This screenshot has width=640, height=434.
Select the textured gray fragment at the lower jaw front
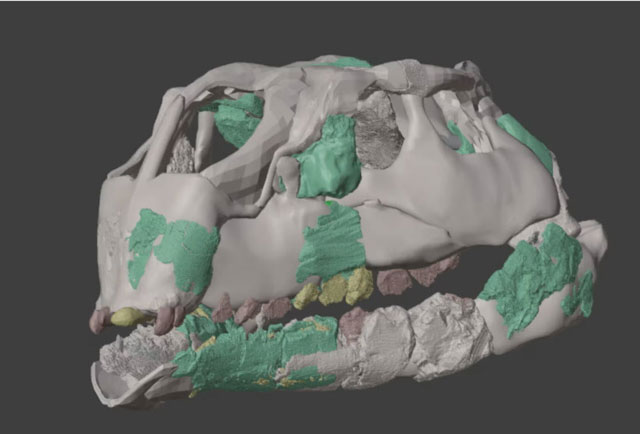[x=140, y=350]
